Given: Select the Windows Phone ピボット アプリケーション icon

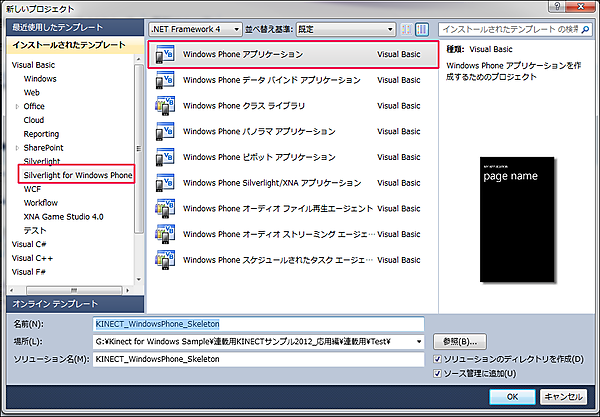Looking at the screenshot, I should (x=165, y=158).
